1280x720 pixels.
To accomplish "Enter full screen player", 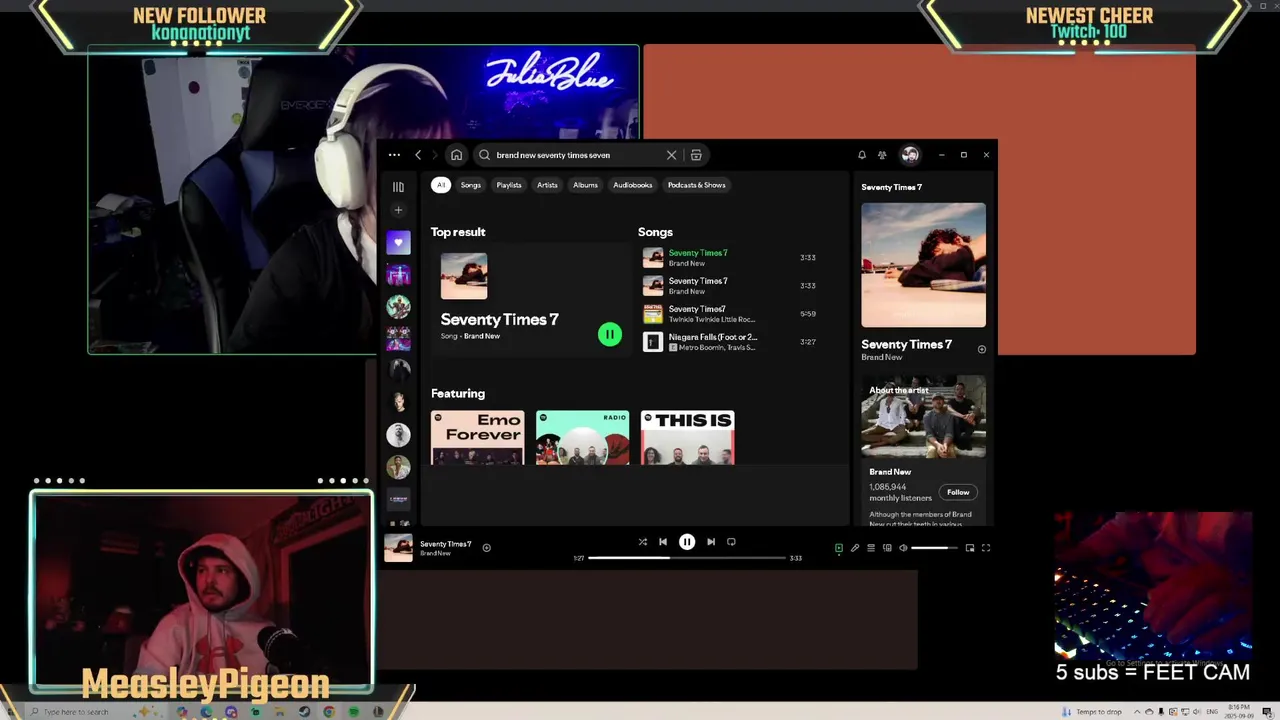I will (986, 548).
